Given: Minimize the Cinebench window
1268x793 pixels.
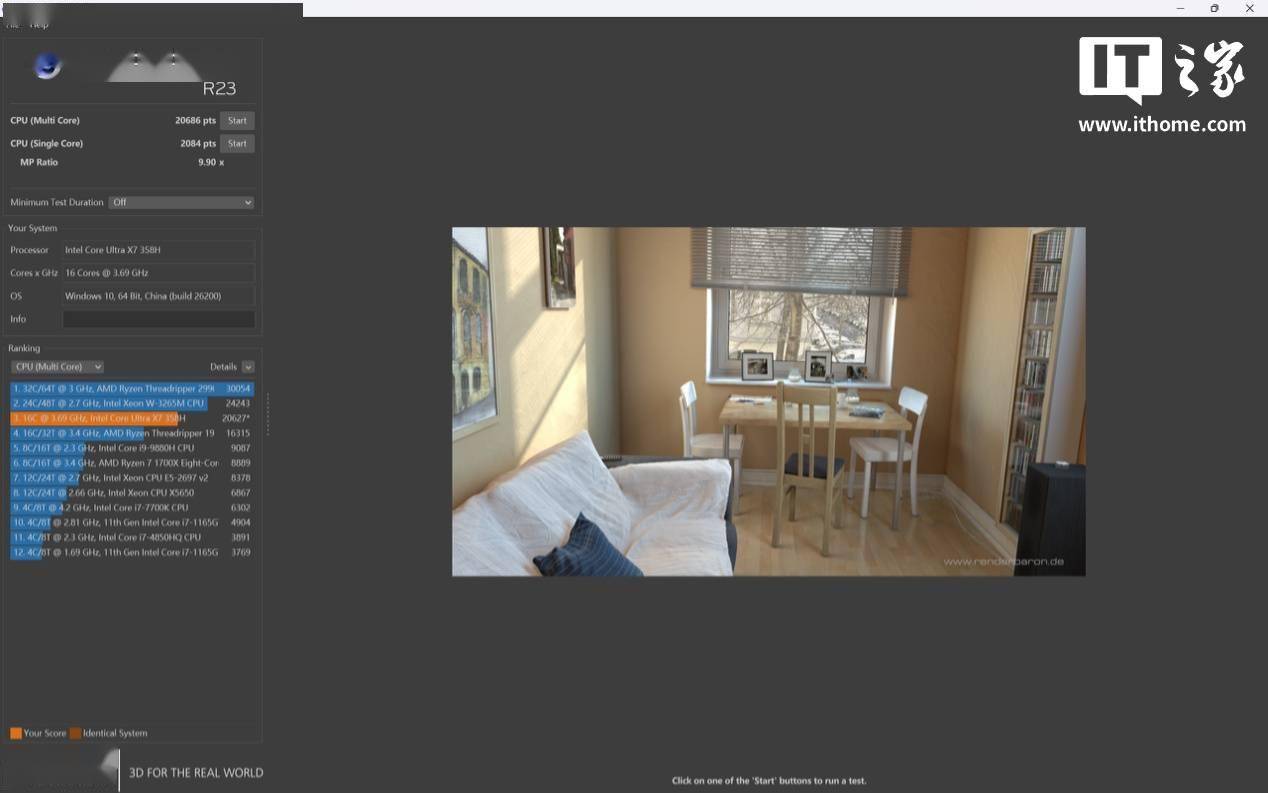Looking at the screenshot, I should pos(1179,8).
